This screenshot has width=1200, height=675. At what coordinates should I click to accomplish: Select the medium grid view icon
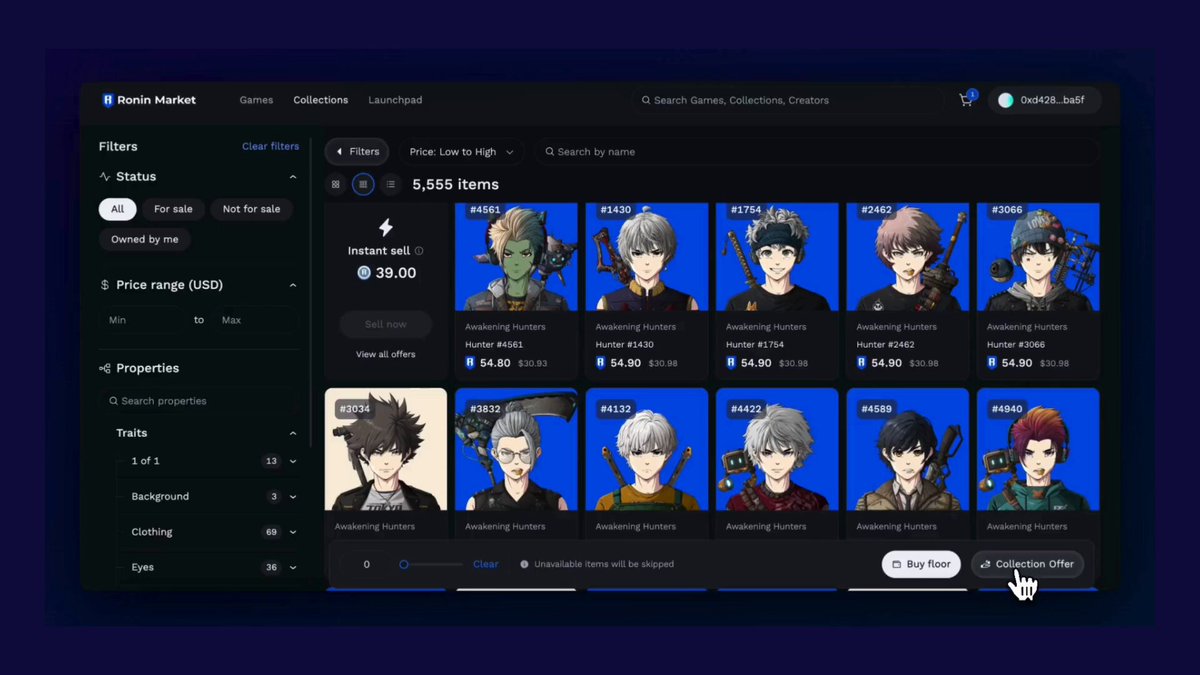tap(363, 184)
